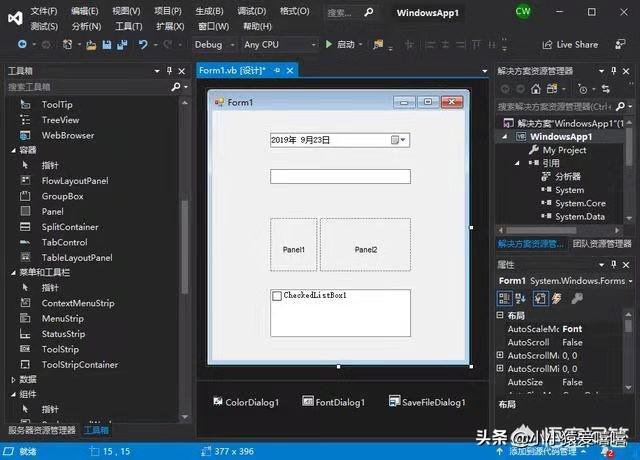Click the navigate backward toolbar icon
The height and width of the screenshot is (460, 640).
[x=22, y=44]
